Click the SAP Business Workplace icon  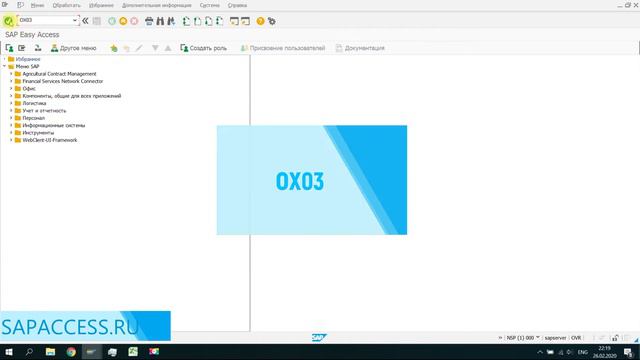(x=38, y=48)
